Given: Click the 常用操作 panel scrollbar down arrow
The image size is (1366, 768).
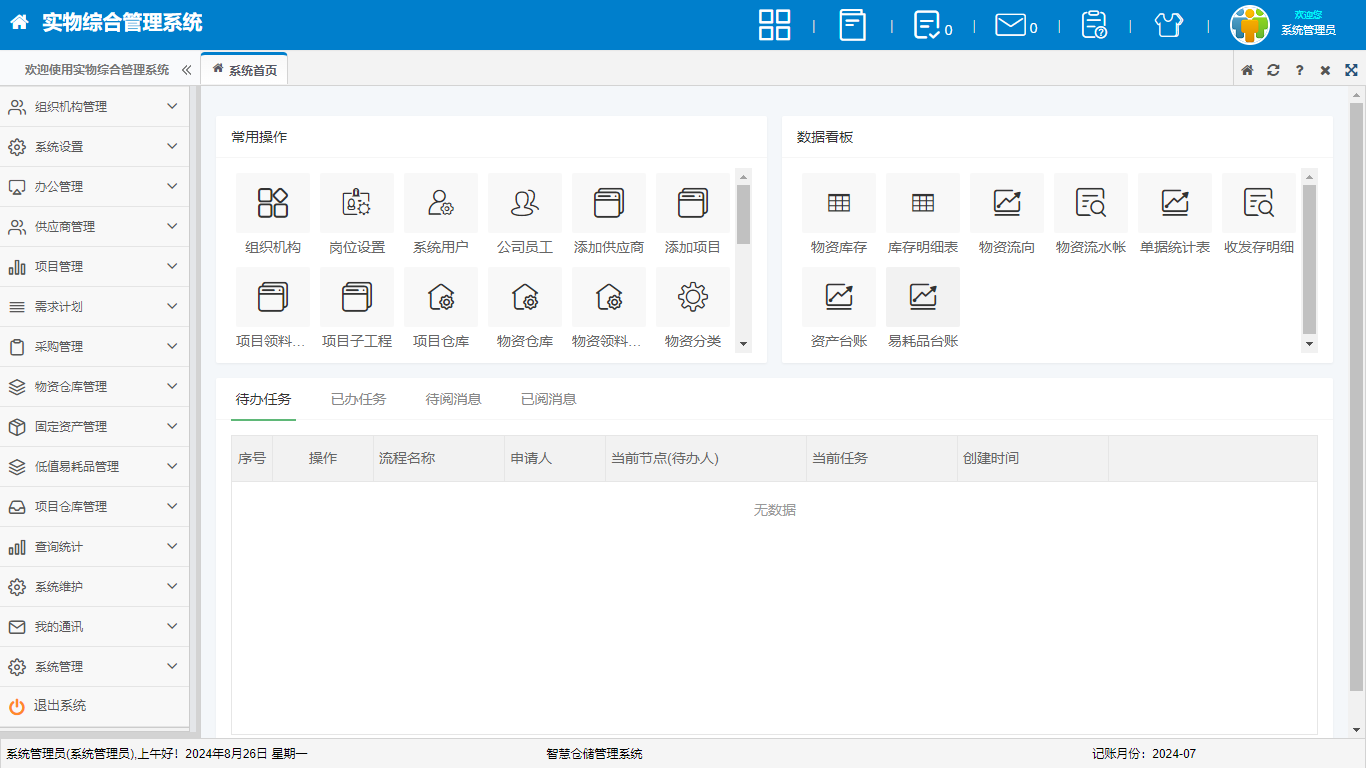Looking at the screenshot, I should tap(743, 344).
